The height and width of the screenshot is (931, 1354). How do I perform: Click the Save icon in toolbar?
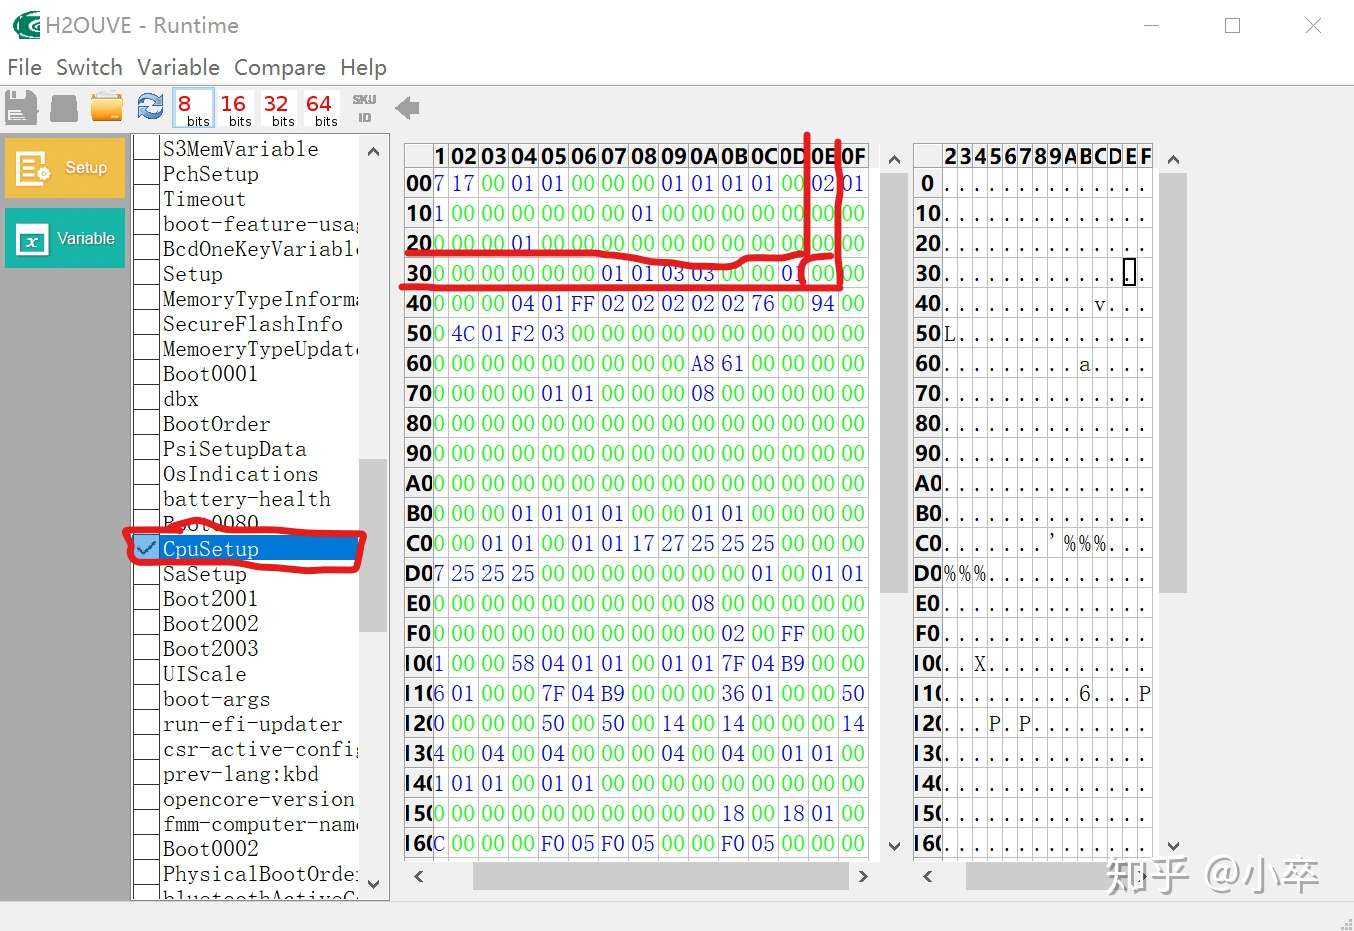point(21,108)
